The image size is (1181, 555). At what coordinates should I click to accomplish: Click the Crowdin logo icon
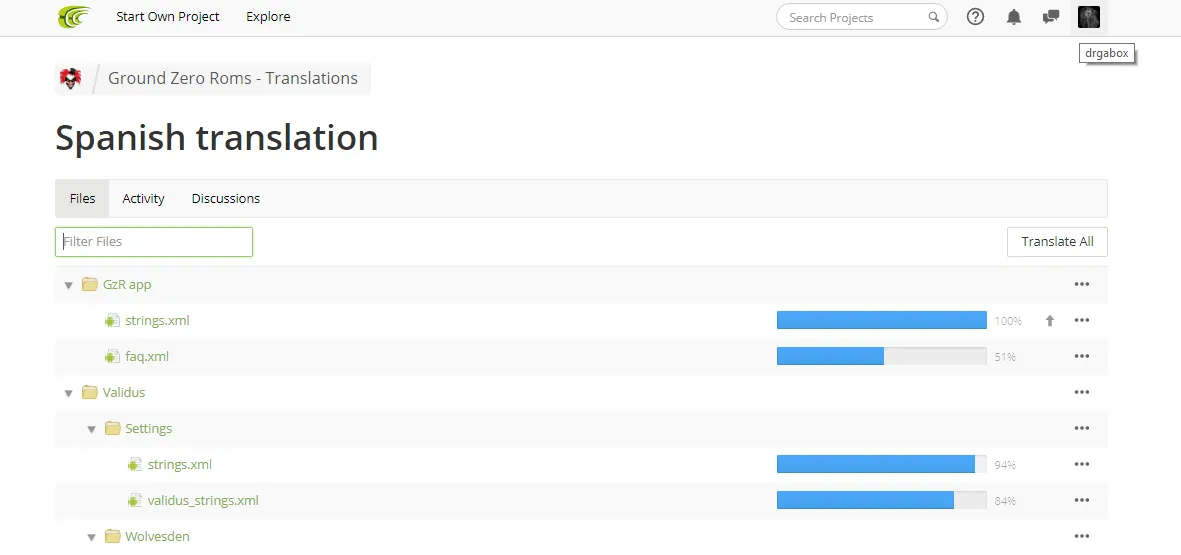75,17
